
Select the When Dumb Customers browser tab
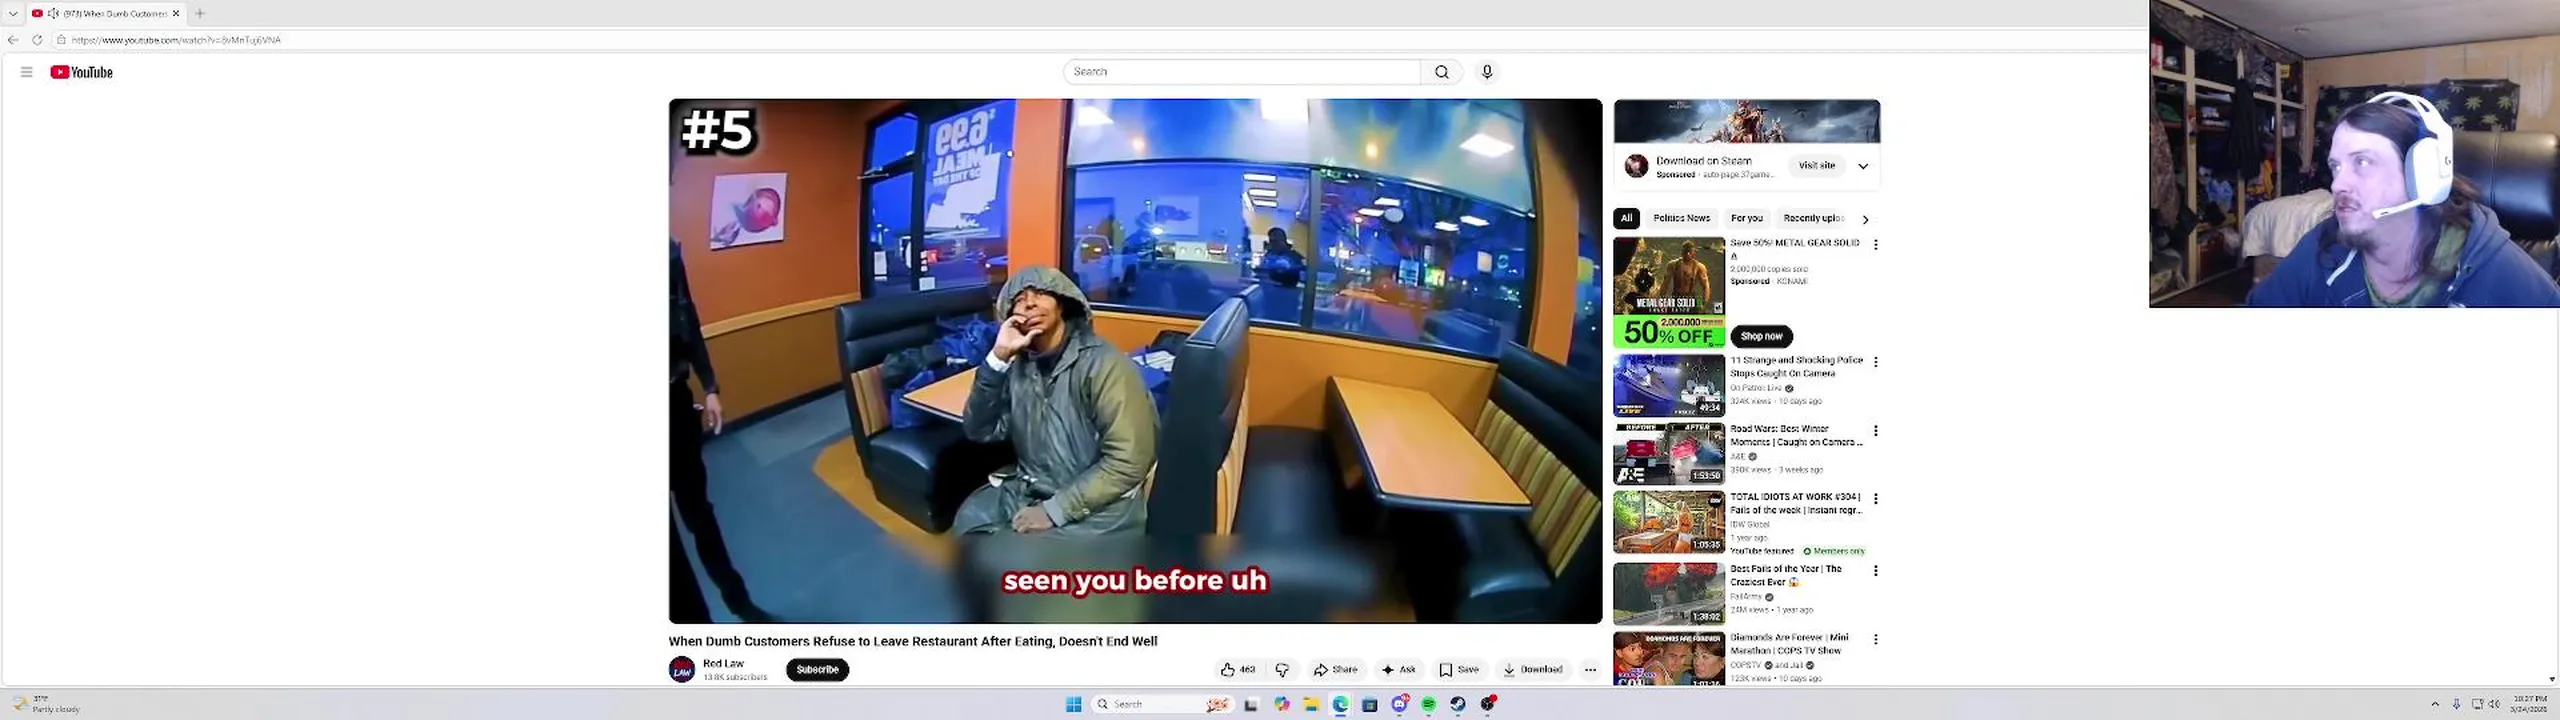105,13
